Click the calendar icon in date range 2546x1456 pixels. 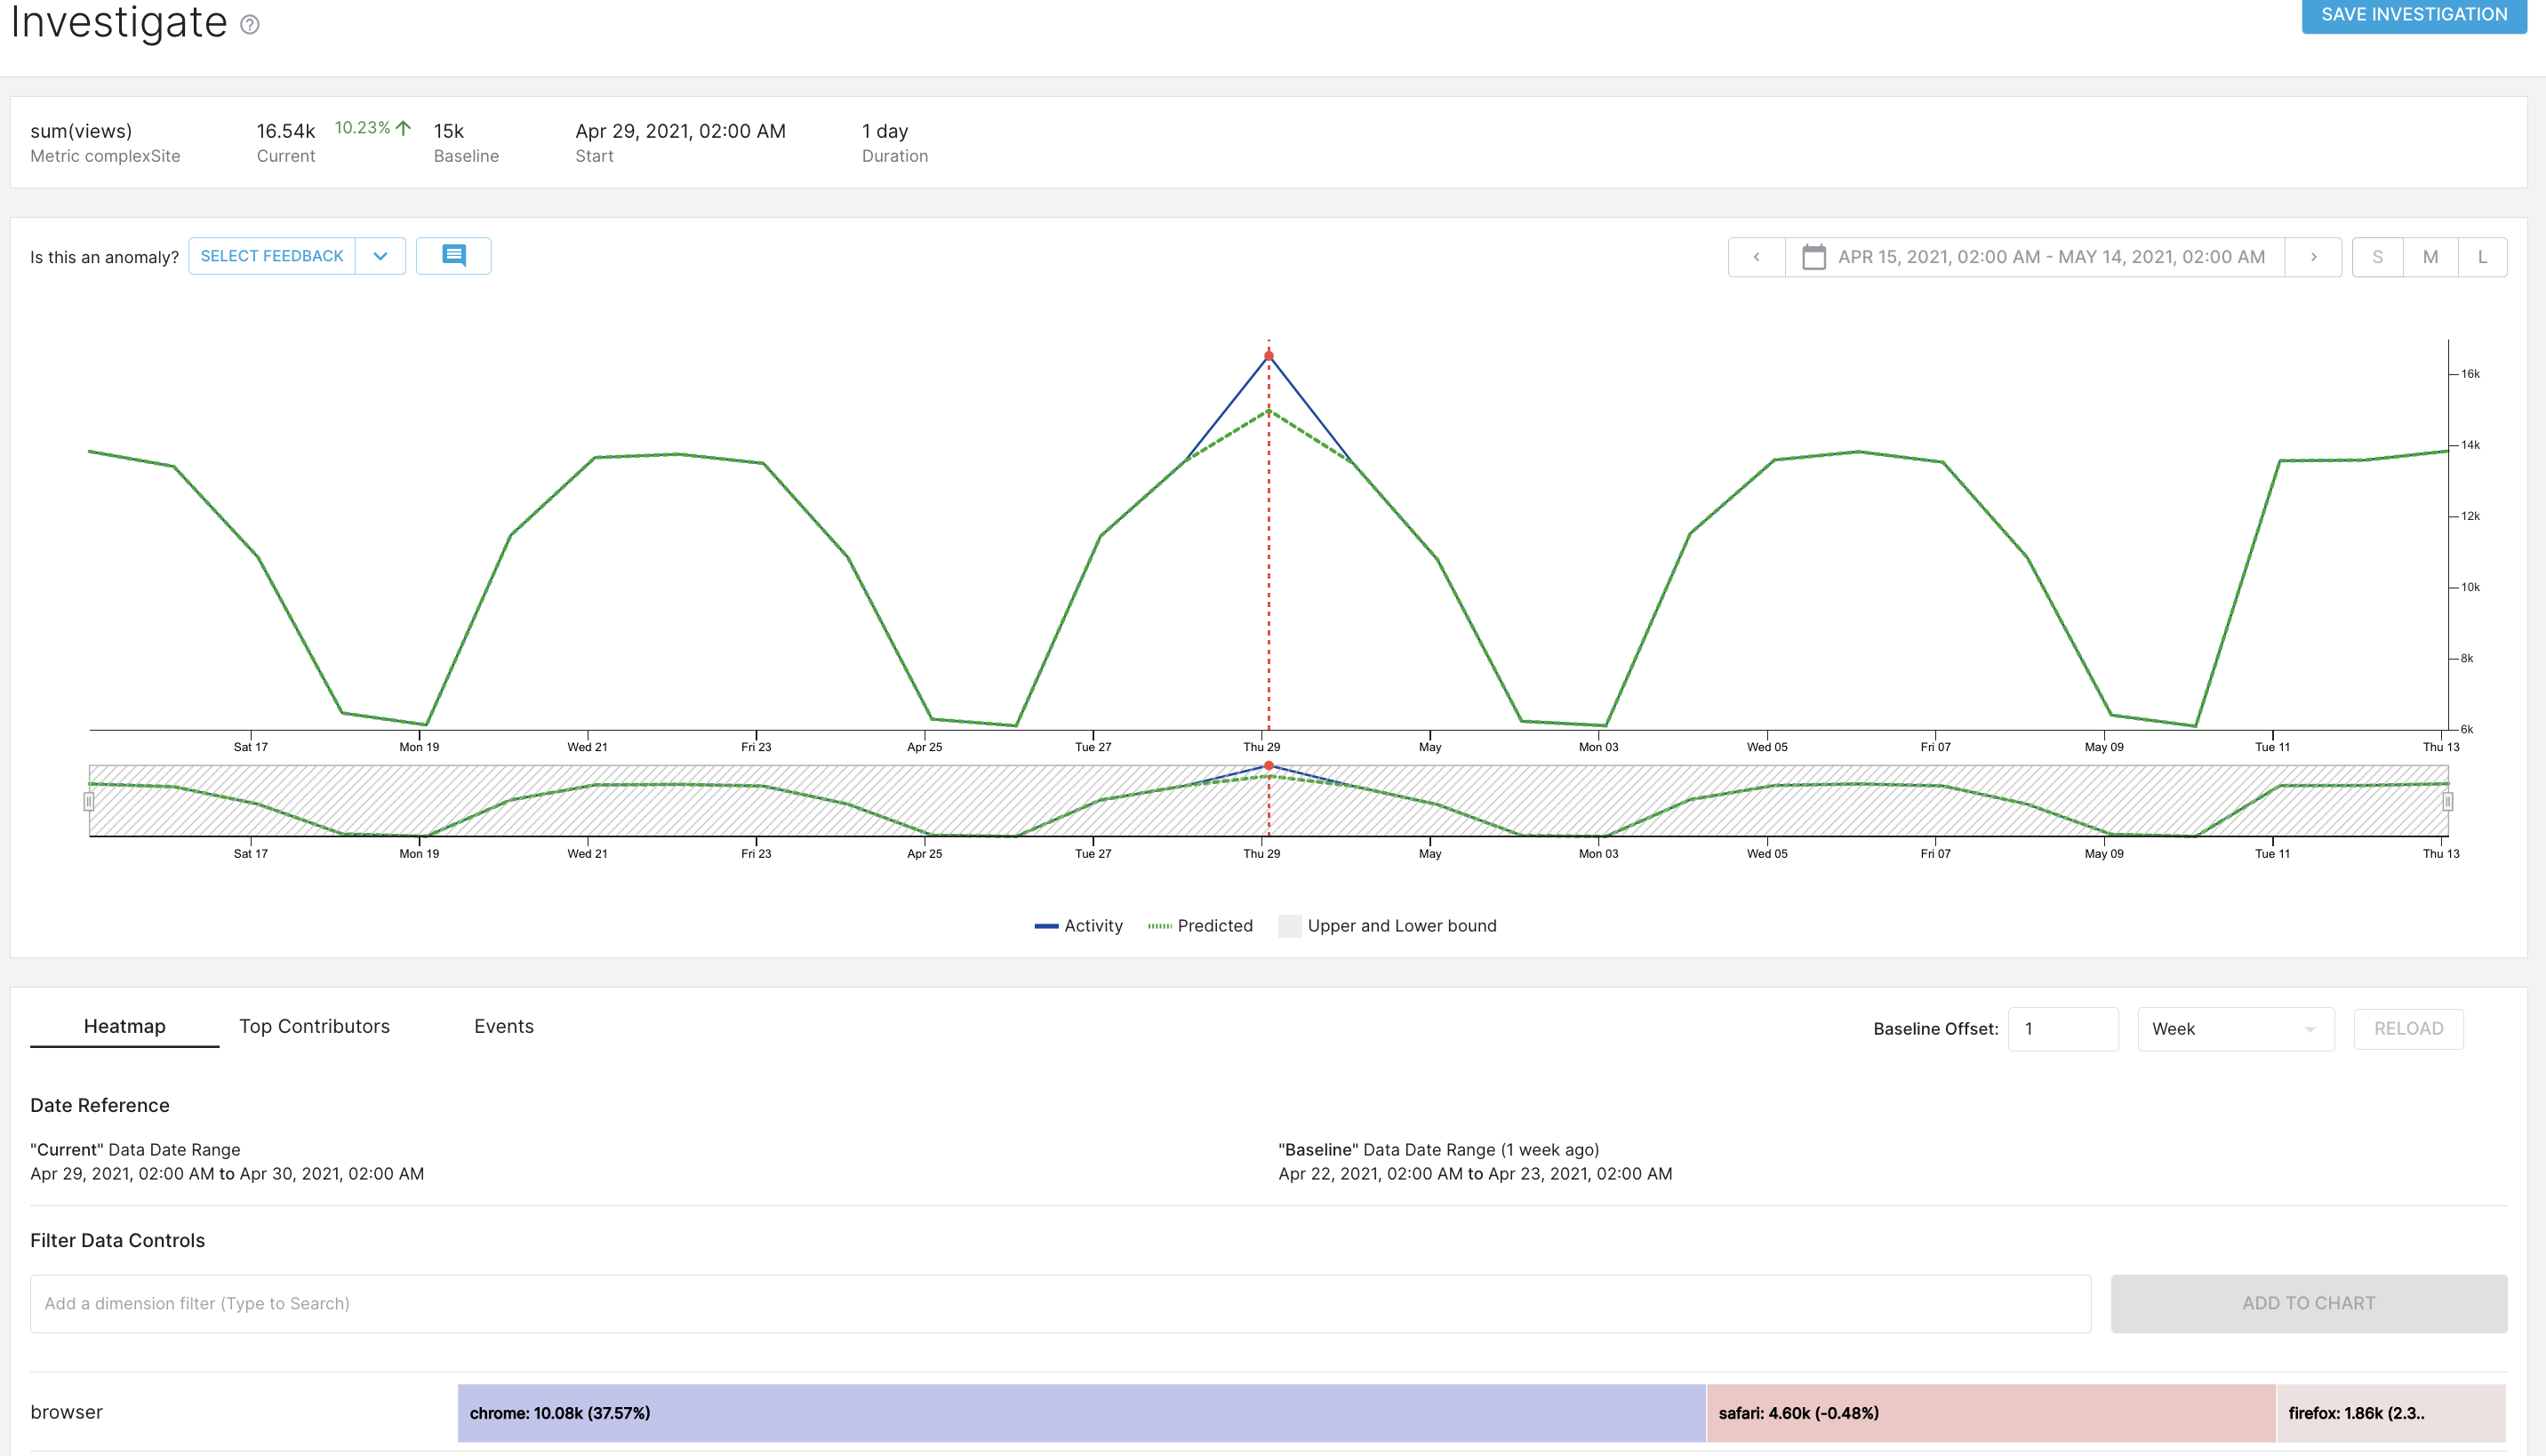click(x=1813, y=257)
